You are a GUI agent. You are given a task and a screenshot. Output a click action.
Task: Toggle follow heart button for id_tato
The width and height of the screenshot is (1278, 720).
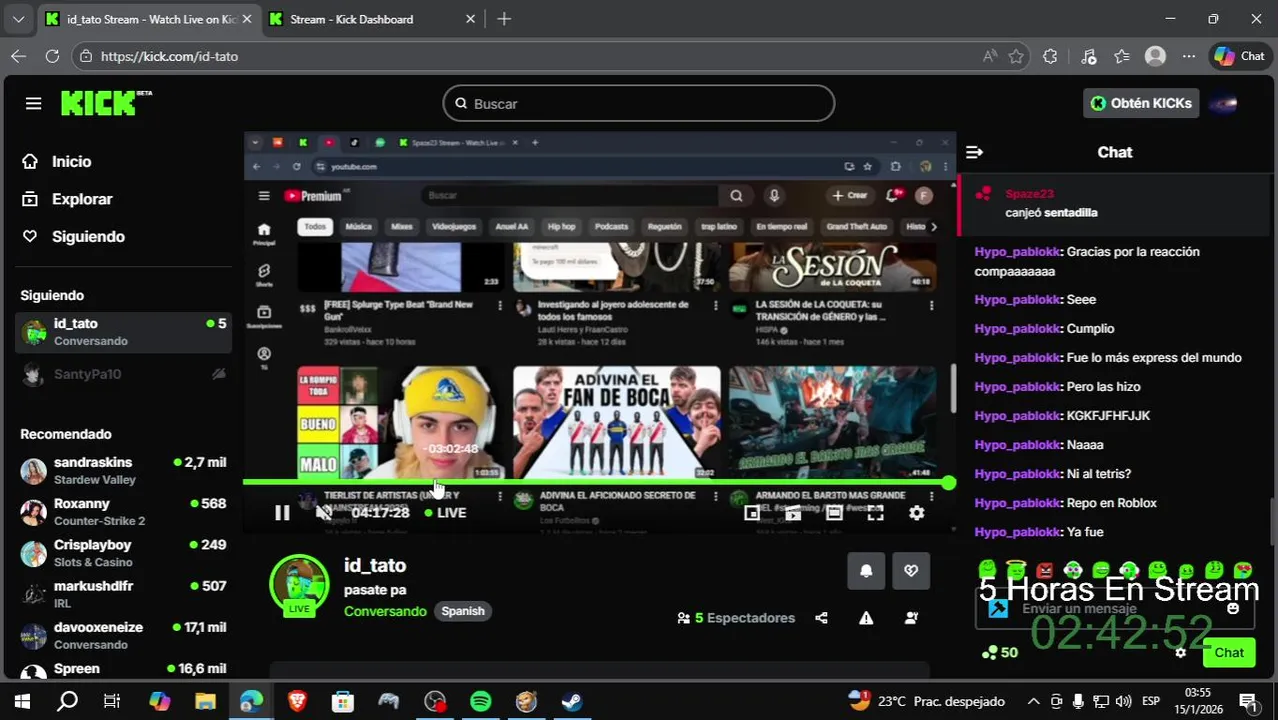[911, 571]
